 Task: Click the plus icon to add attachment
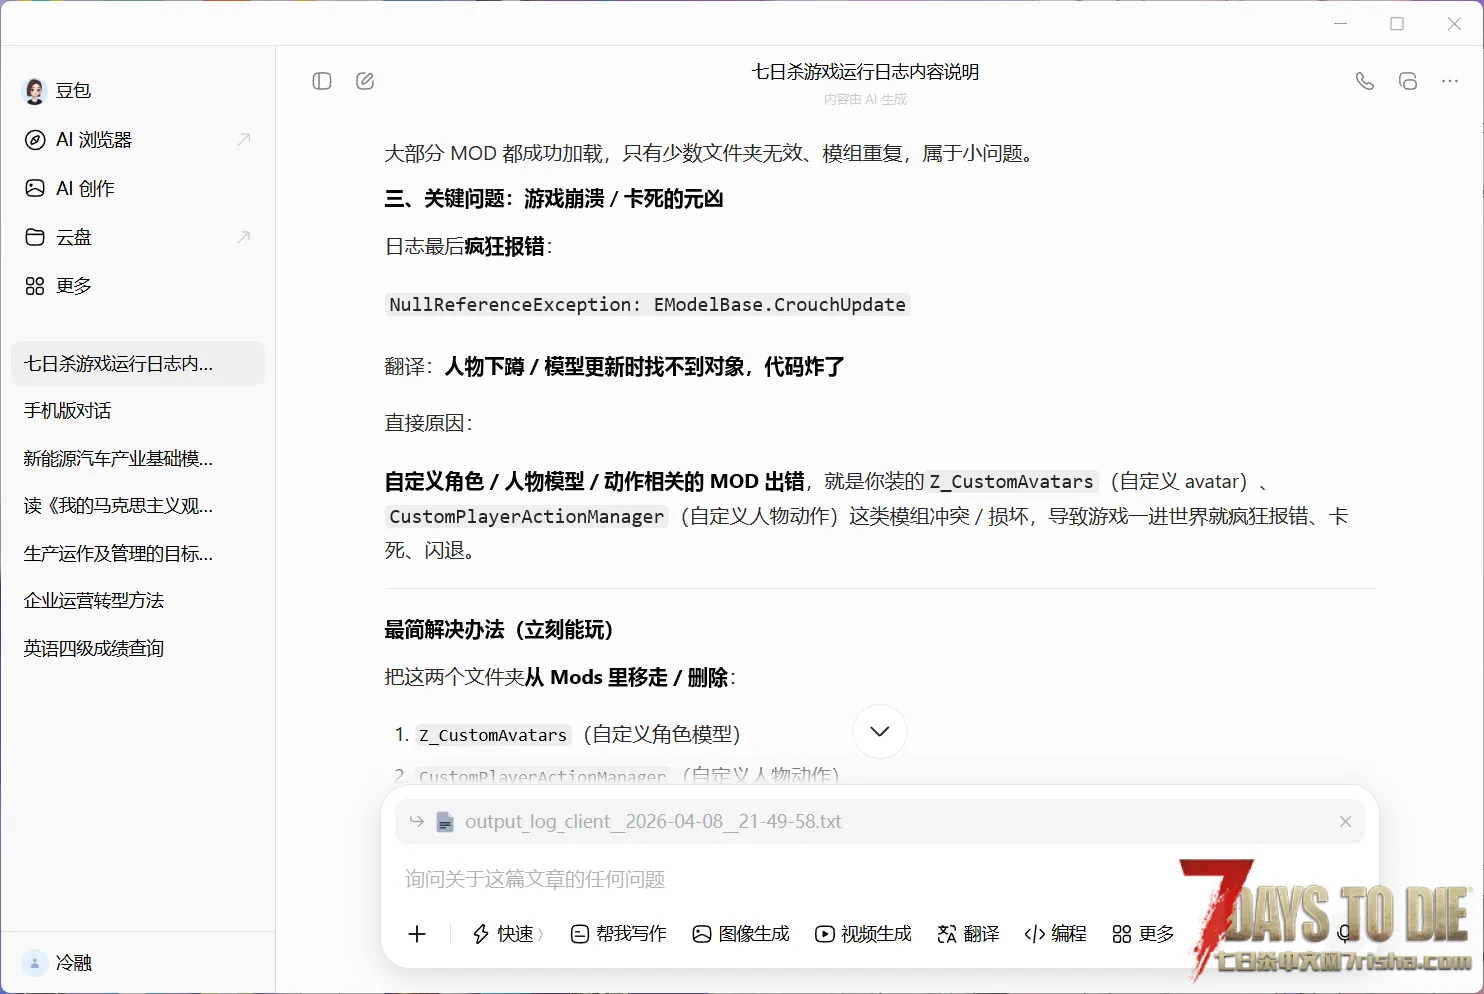[417, 934]
